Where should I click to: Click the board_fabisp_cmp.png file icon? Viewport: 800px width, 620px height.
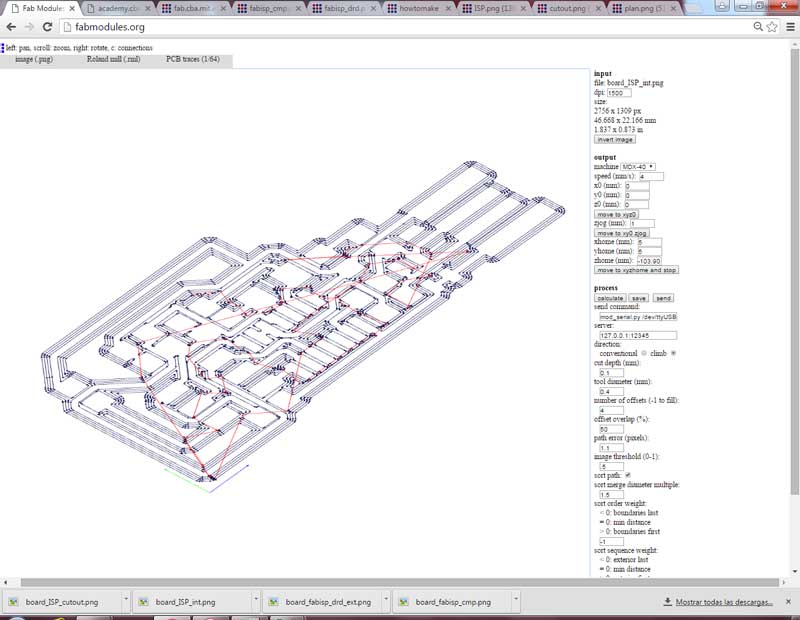404,602
